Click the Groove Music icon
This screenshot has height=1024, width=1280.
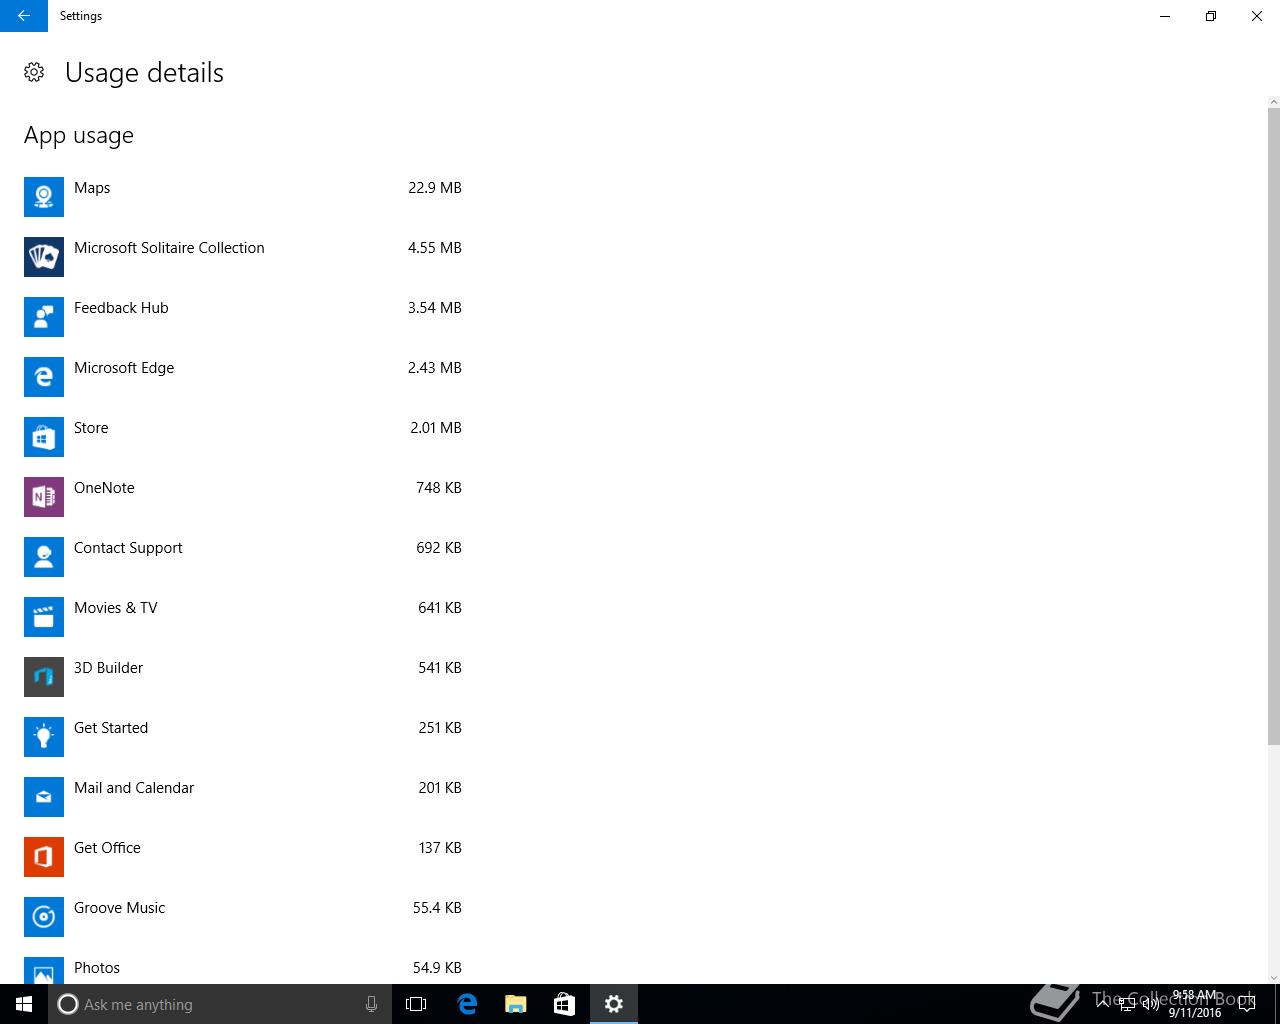pos(44,917)
